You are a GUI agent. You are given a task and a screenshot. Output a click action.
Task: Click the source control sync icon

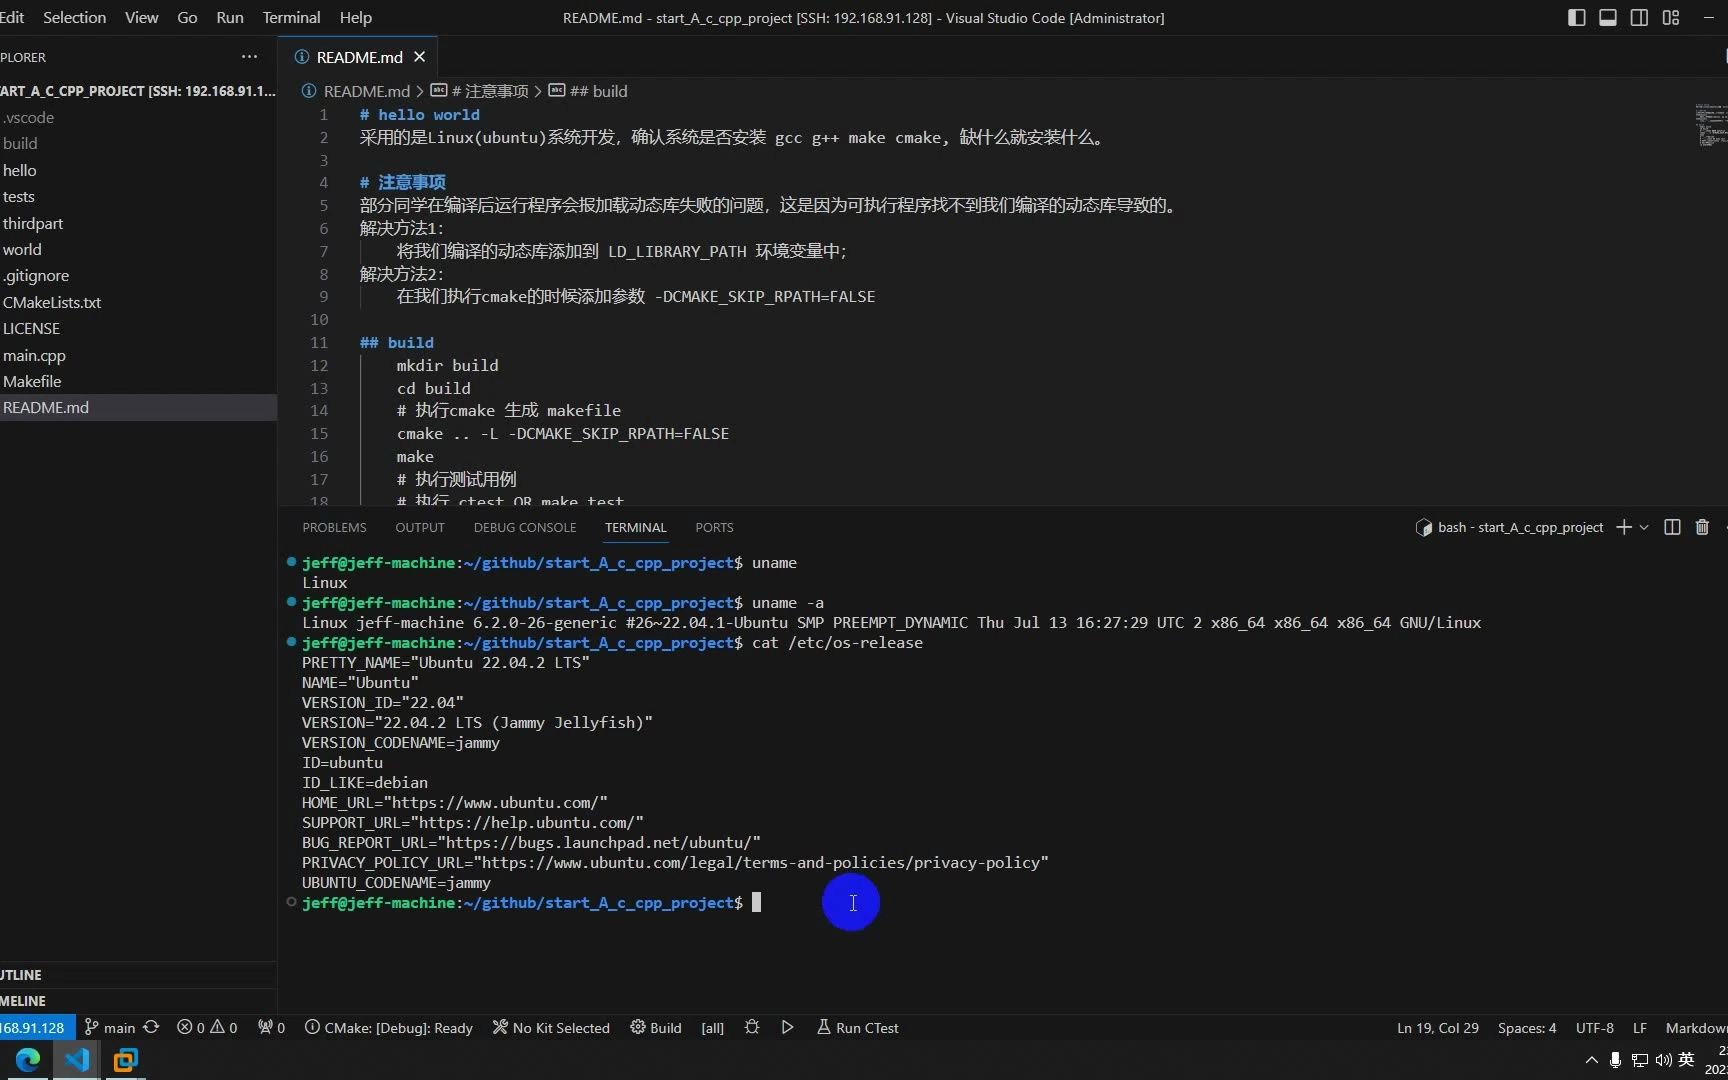pos(151,1027)
